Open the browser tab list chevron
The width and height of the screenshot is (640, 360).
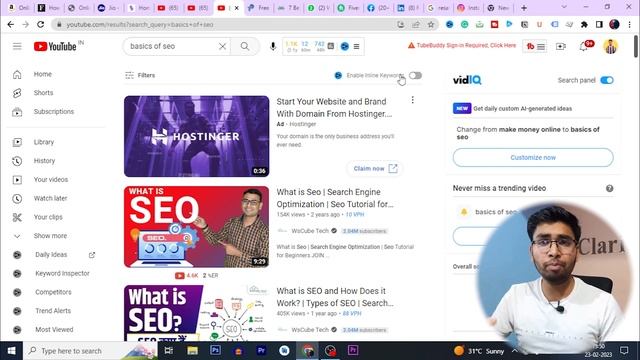(x=564, y=7)
